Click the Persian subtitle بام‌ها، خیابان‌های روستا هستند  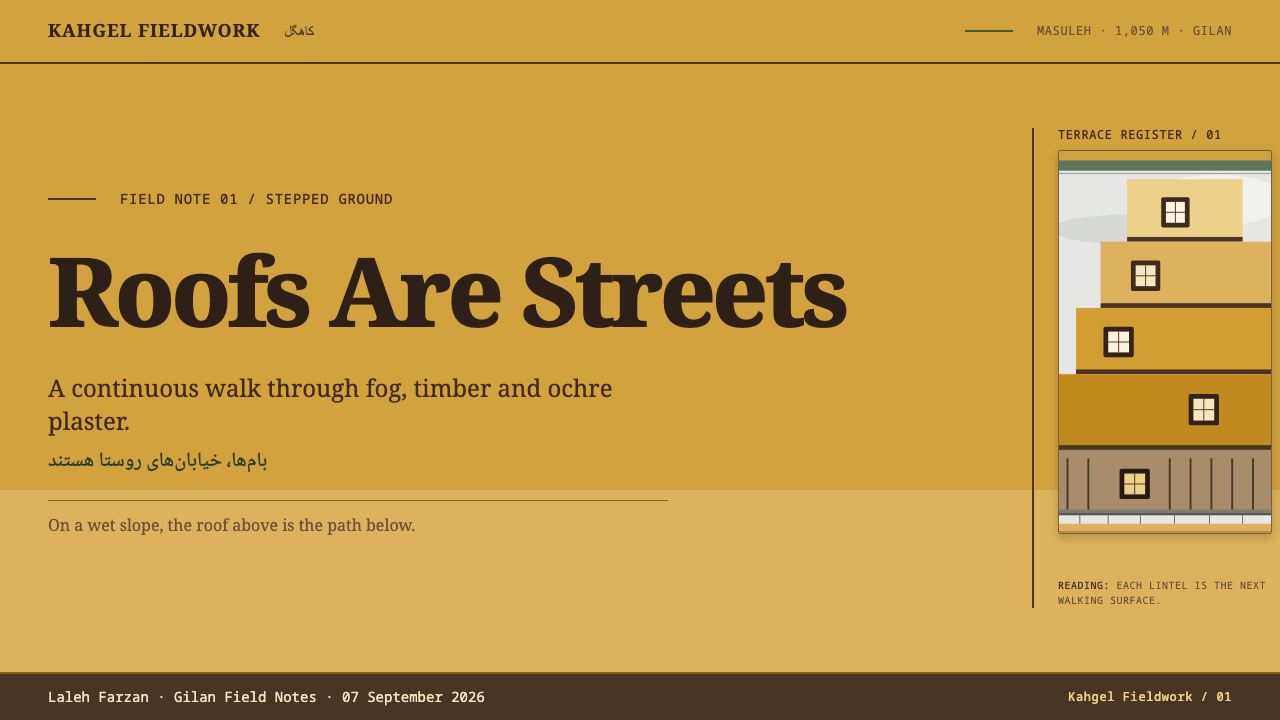(158, 460)
